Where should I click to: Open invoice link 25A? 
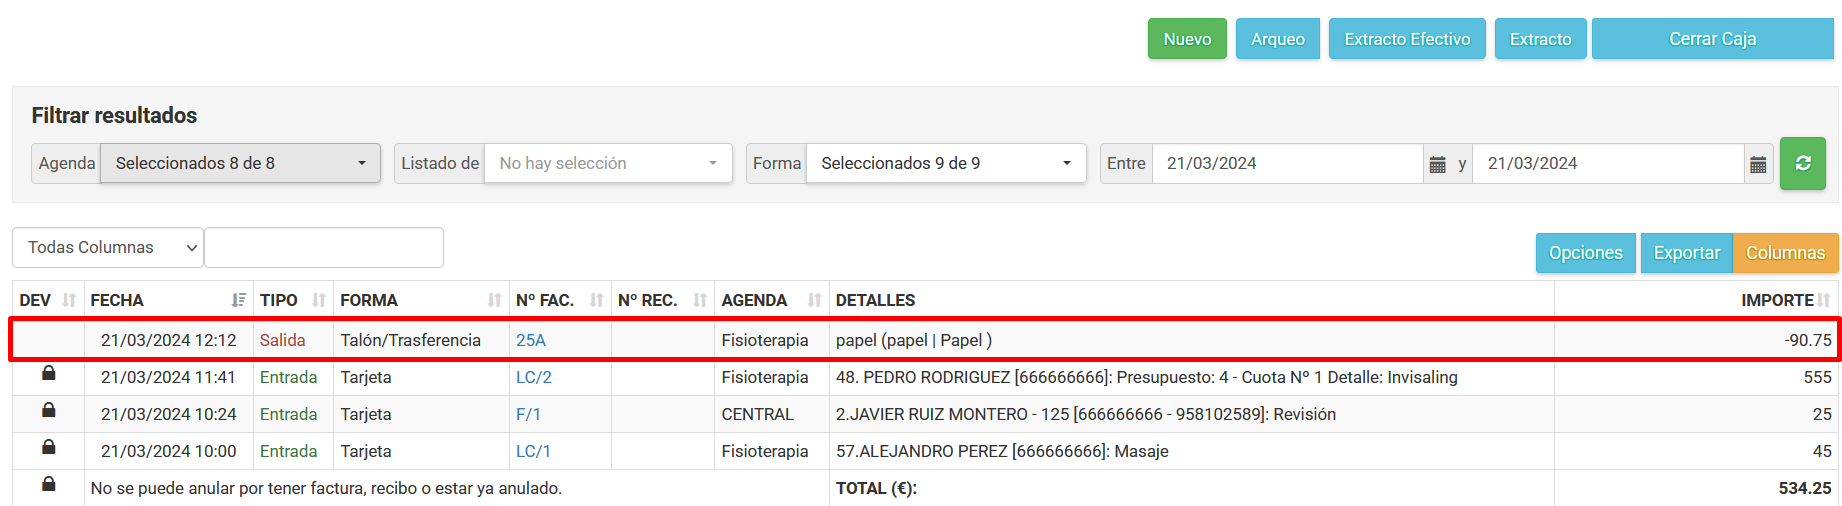531,340
